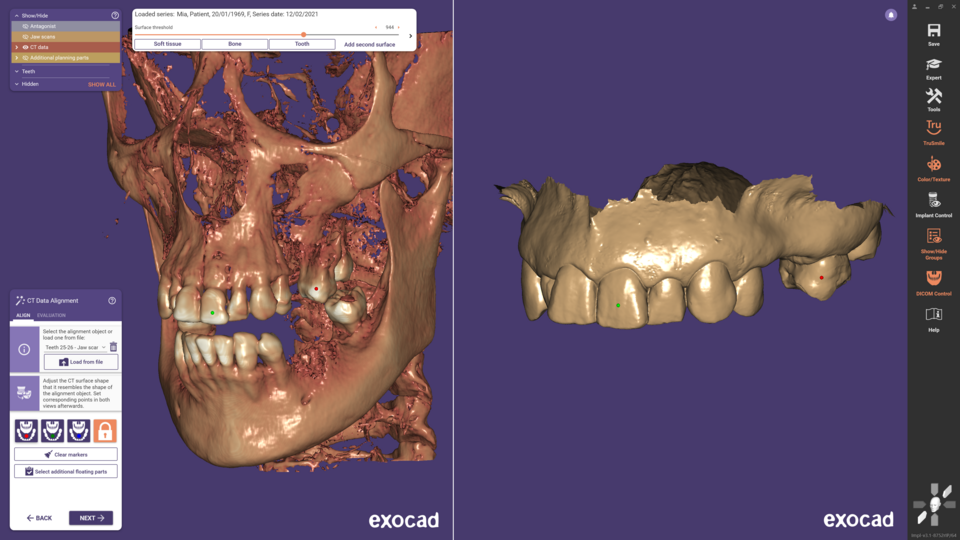Open the Tools menu icon
The width and height of the screenshot is (960, 540).
pyautogui.click(x=933, y=98)
